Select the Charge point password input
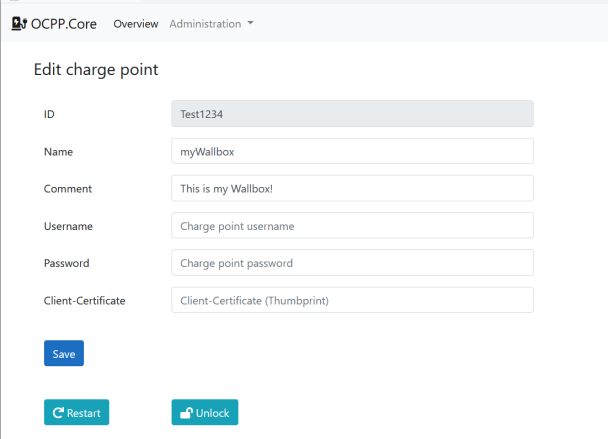Screen dimensions: 608x439 pyautogui.click(x=352, y=263)
